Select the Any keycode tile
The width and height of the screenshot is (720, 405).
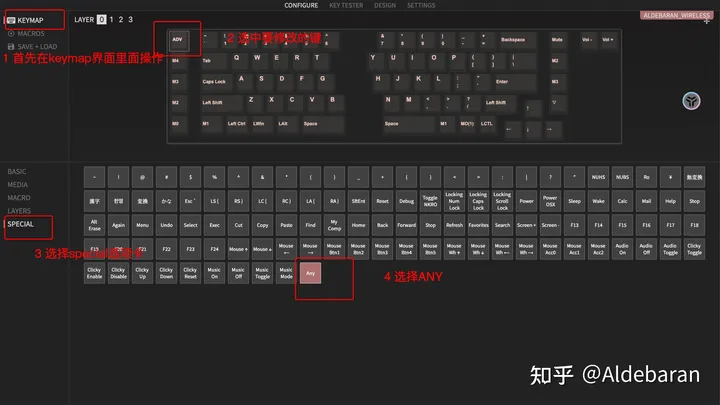pyautogui.click(x=310, y=273)
